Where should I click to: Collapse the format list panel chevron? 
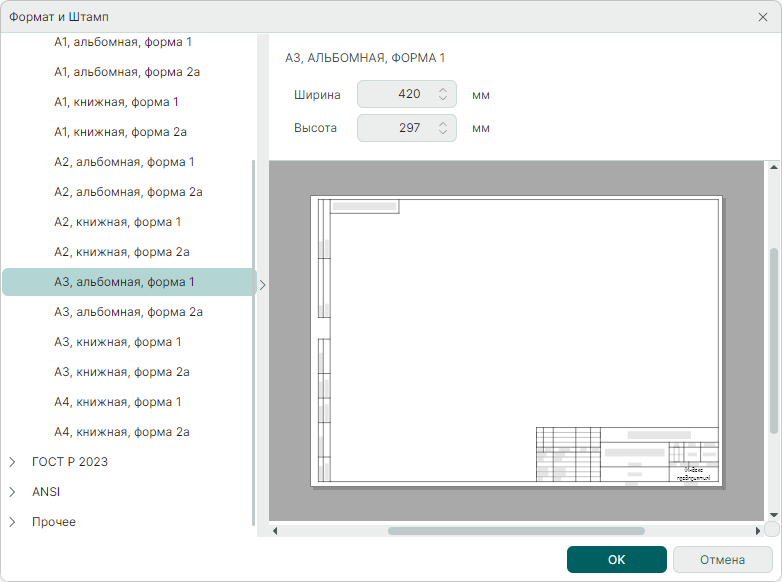point(263,284)
